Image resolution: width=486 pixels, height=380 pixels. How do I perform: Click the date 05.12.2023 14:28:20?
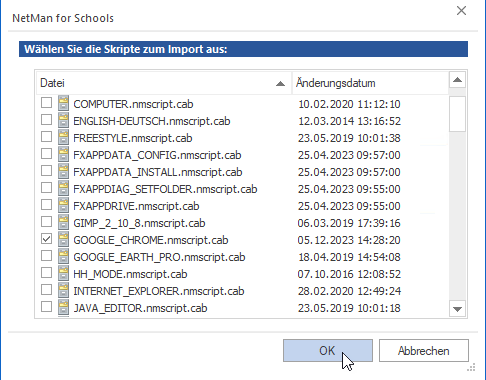pos(349,240)
